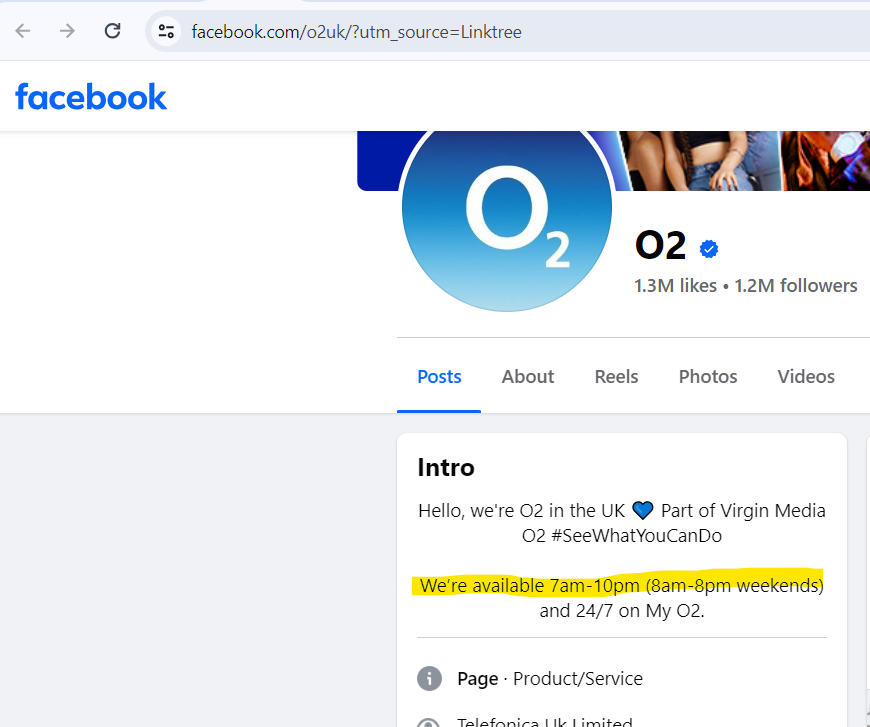Switch to the About tab

point(527,376)
